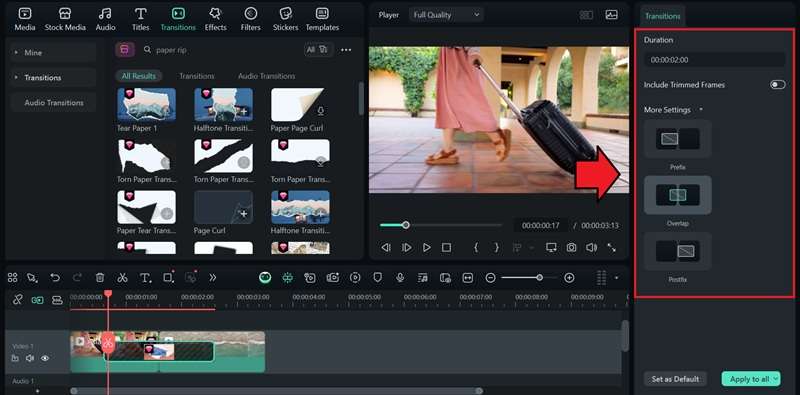Take a snapshot with camera icon

point(571,248)
